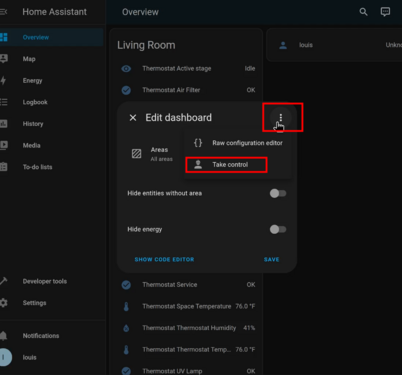Open the louis user profile avatar
Screen dimensions: 402x375
tap(5, 357)
